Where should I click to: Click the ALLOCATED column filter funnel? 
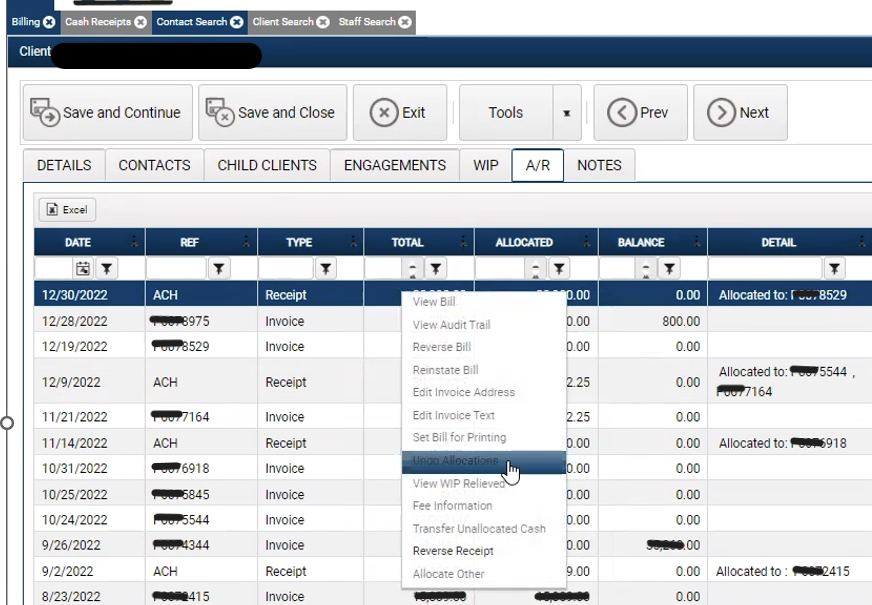tap(559, 269)
